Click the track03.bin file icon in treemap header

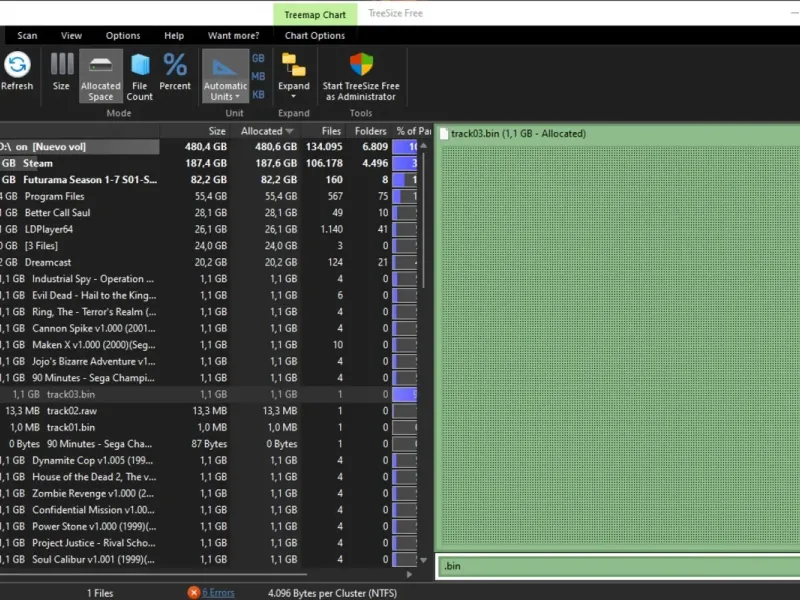click(444, 134)
